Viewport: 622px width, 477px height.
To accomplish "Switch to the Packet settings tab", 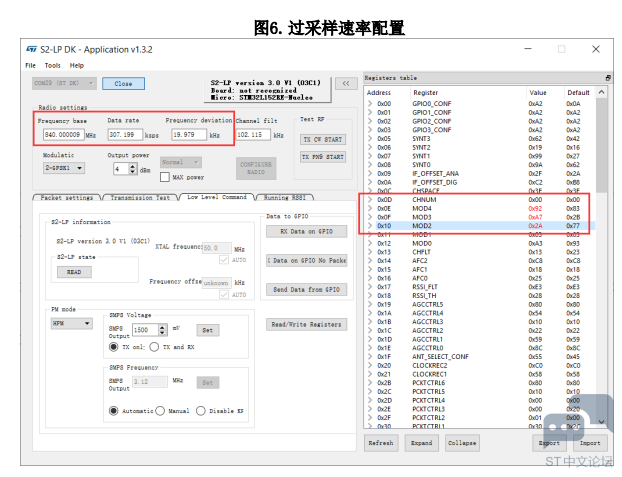I will coord(67,197).
